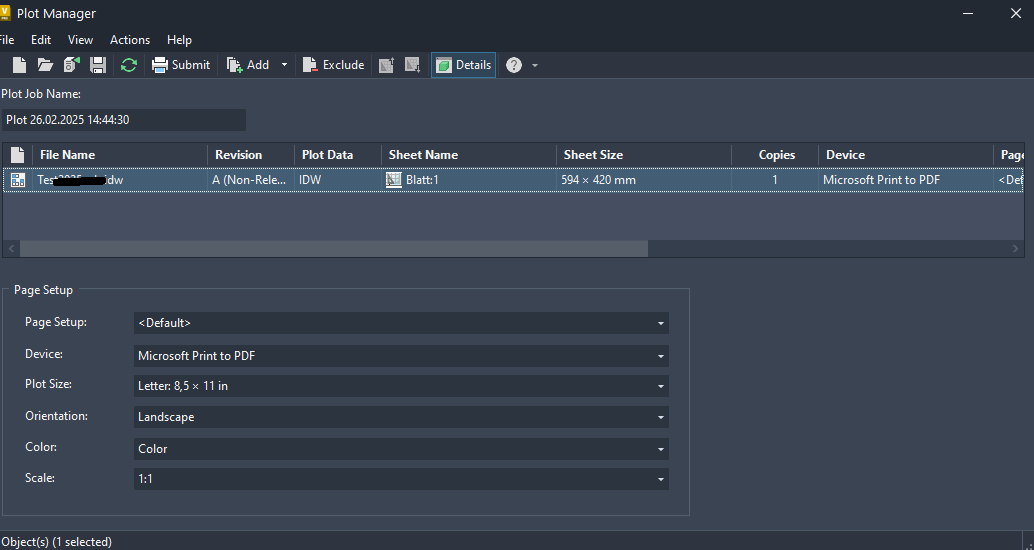The width and height of the screenshot is (1034, 550).
Task: Open the Page Setup dropdown
Action: pos(401,323)
